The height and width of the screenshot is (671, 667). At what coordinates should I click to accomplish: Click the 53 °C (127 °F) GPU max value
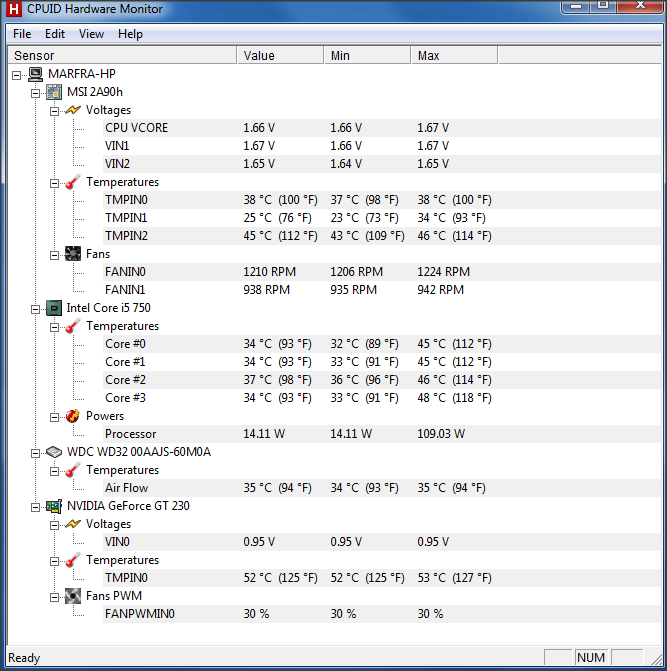tap(454, 578)
